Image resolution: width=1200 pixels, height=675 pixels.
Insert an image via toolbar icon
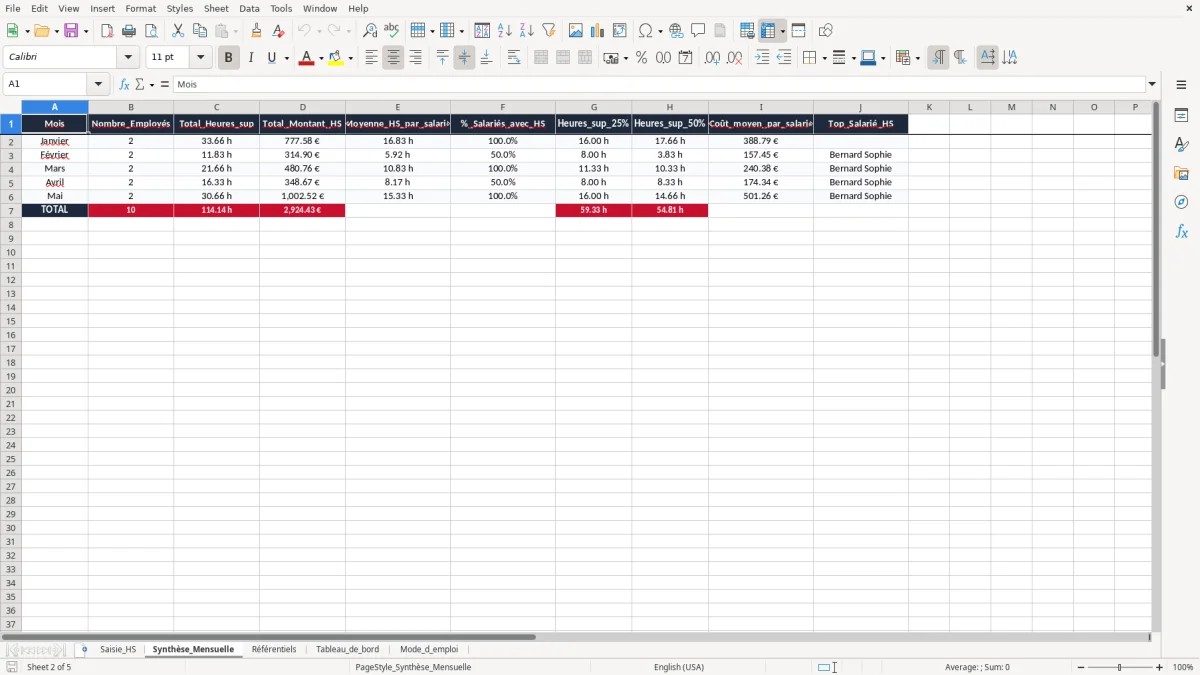click(x=576, y=31)
